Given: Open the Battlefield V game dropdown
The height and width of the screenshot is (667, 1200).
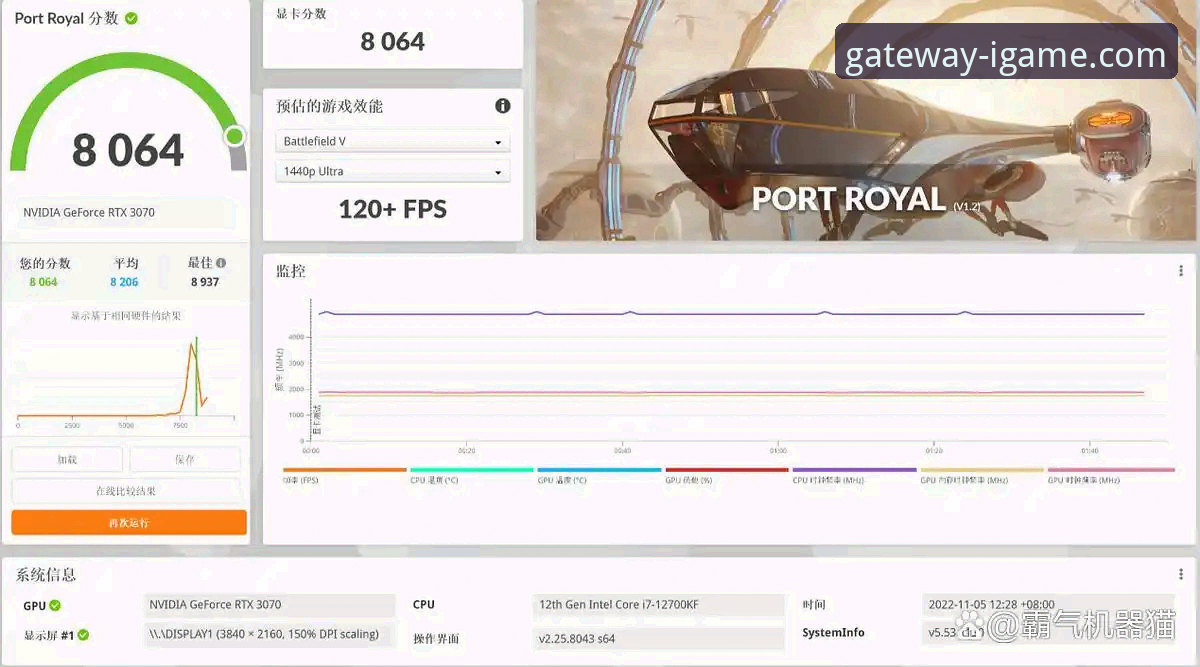Looking at the screenshot, I should click(392, 142).
